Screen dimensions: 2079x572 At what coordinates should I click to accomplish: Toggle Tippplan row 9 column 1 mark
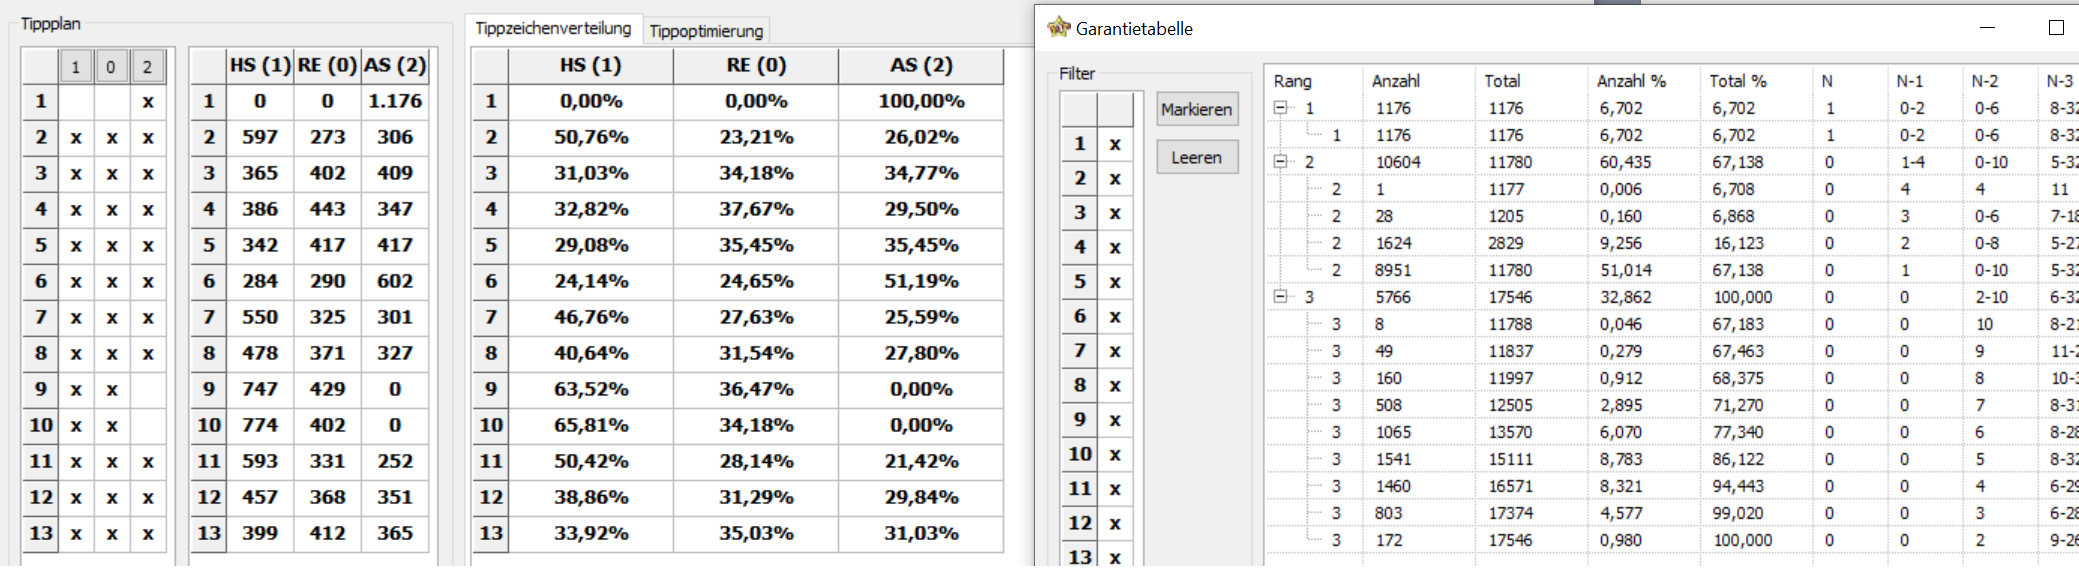[76, 390]
